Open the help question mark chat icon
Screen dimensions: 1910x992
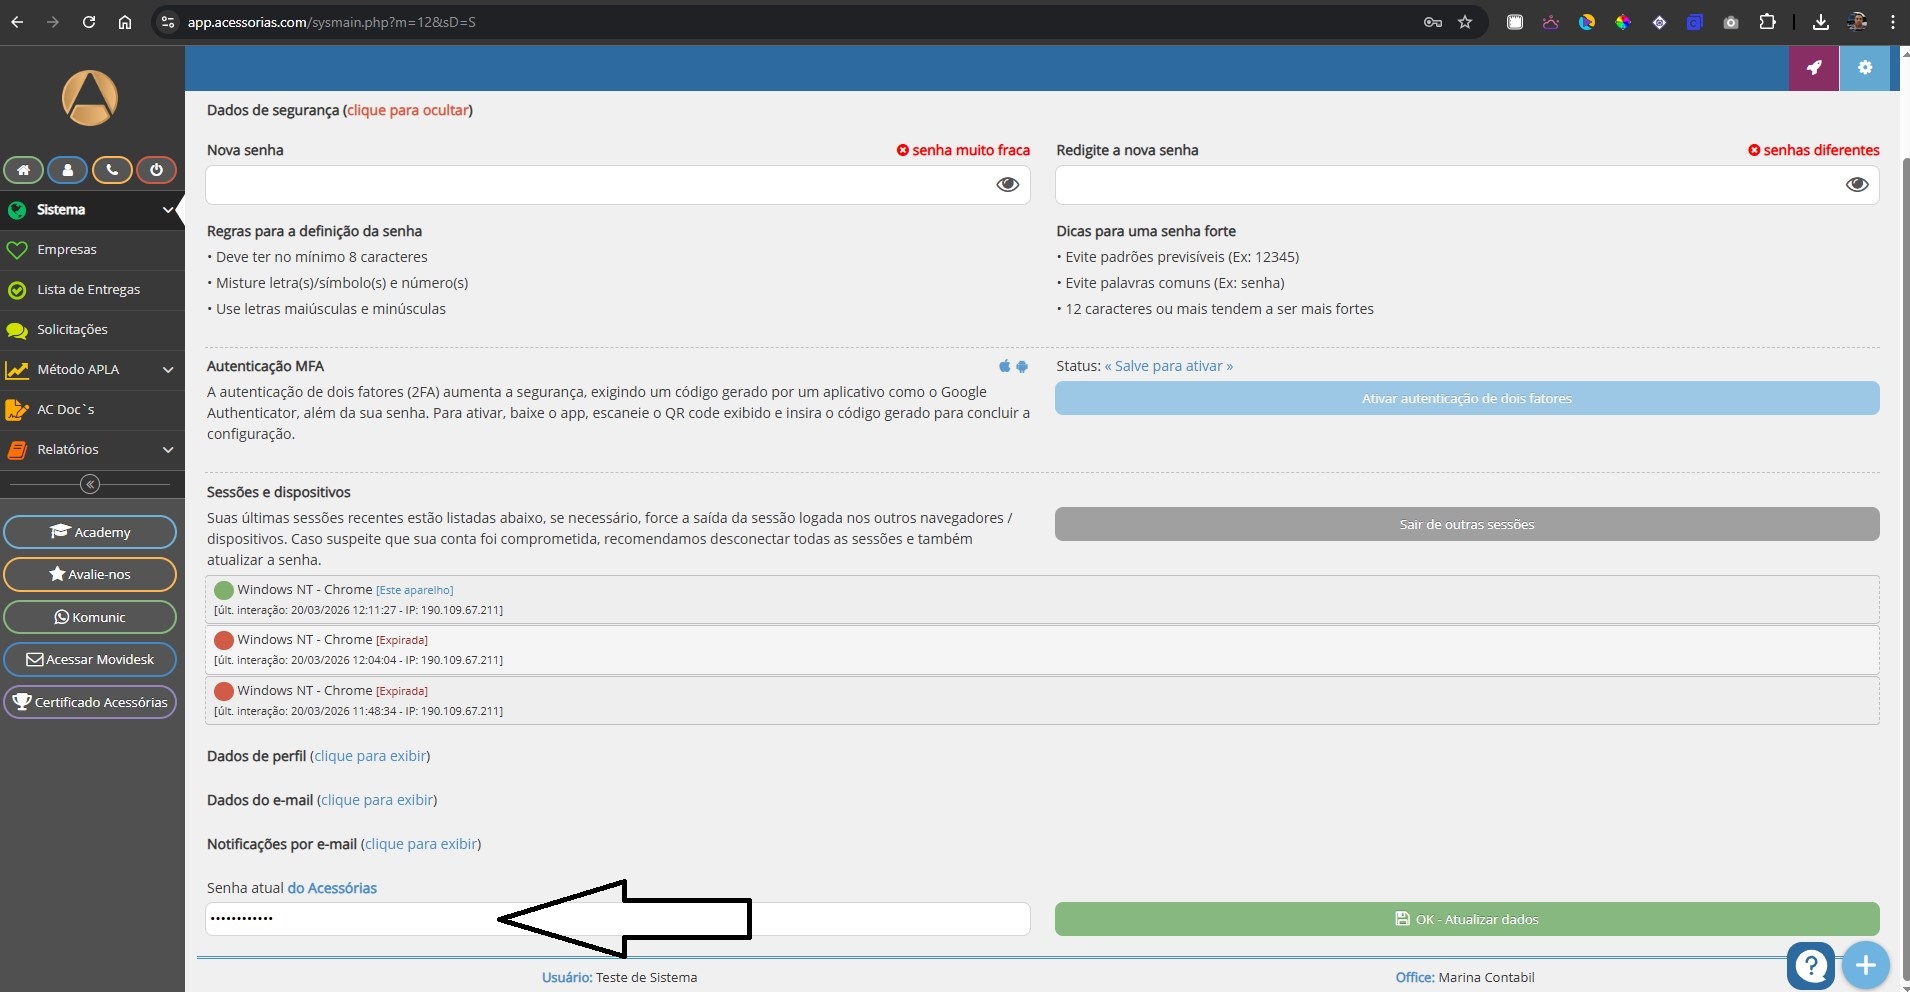pyautogui.click(x=1811, y=965)
